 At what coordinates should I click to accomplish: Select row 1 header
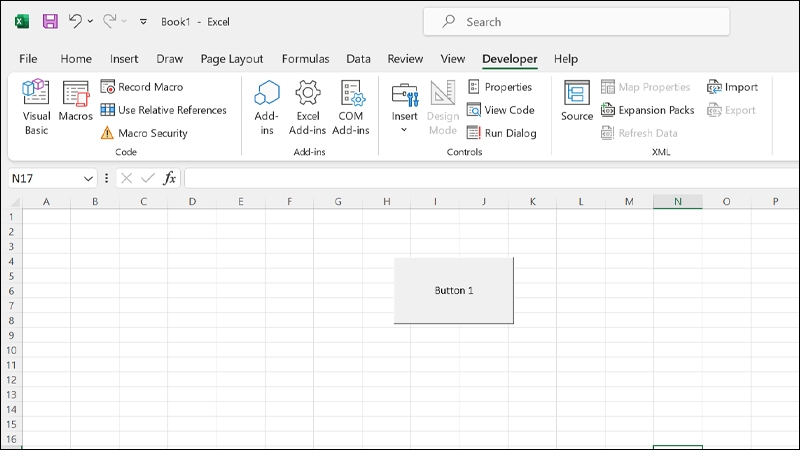(11, 217)
